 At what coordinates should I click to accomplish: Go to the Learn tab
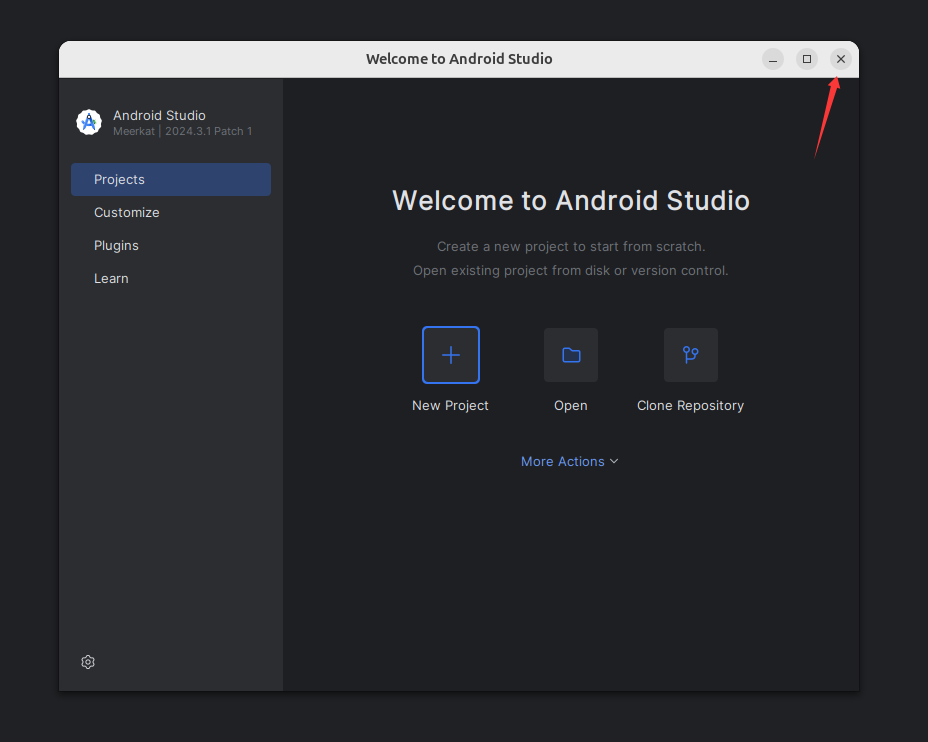(111, 279)
